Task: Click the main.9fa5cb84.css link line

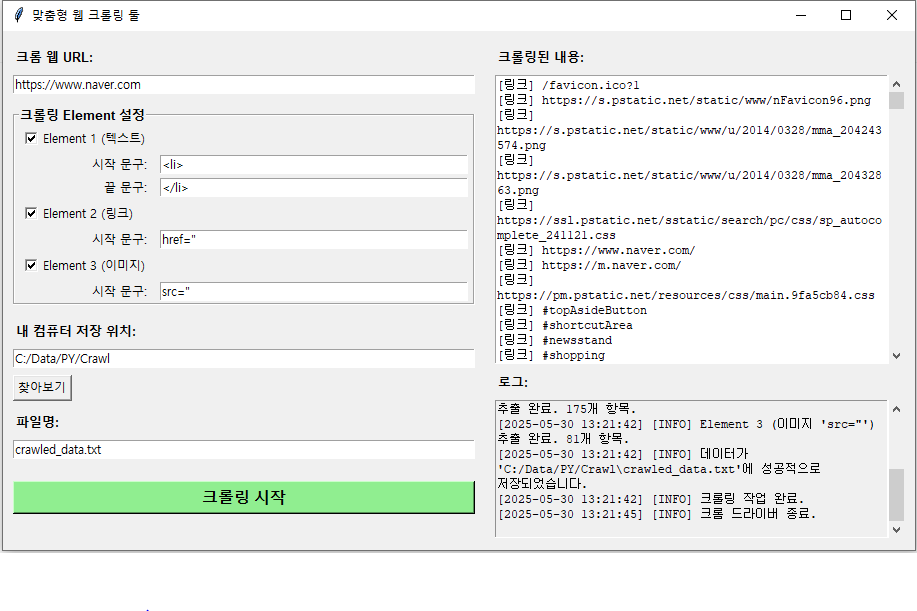Action: (x=685, y=295)
